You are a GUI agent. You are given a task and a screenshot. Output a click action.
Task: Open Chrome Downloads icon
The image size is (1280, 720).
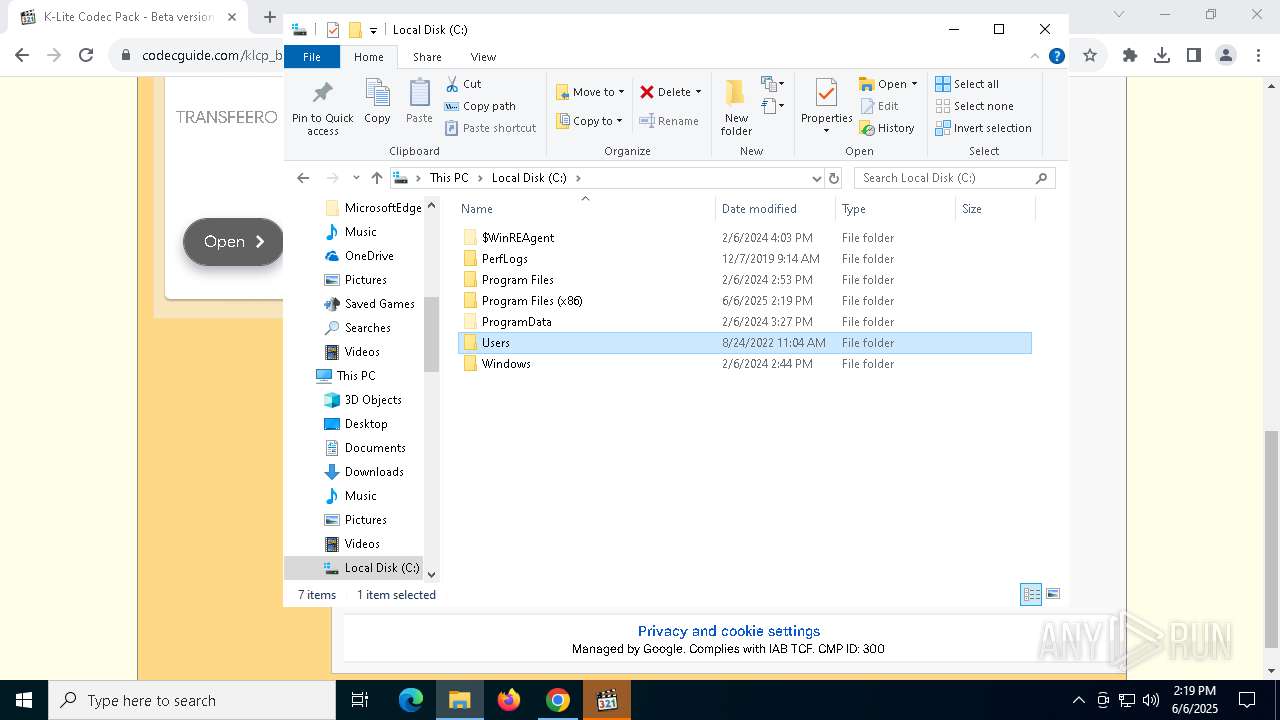coord(1162,56)
